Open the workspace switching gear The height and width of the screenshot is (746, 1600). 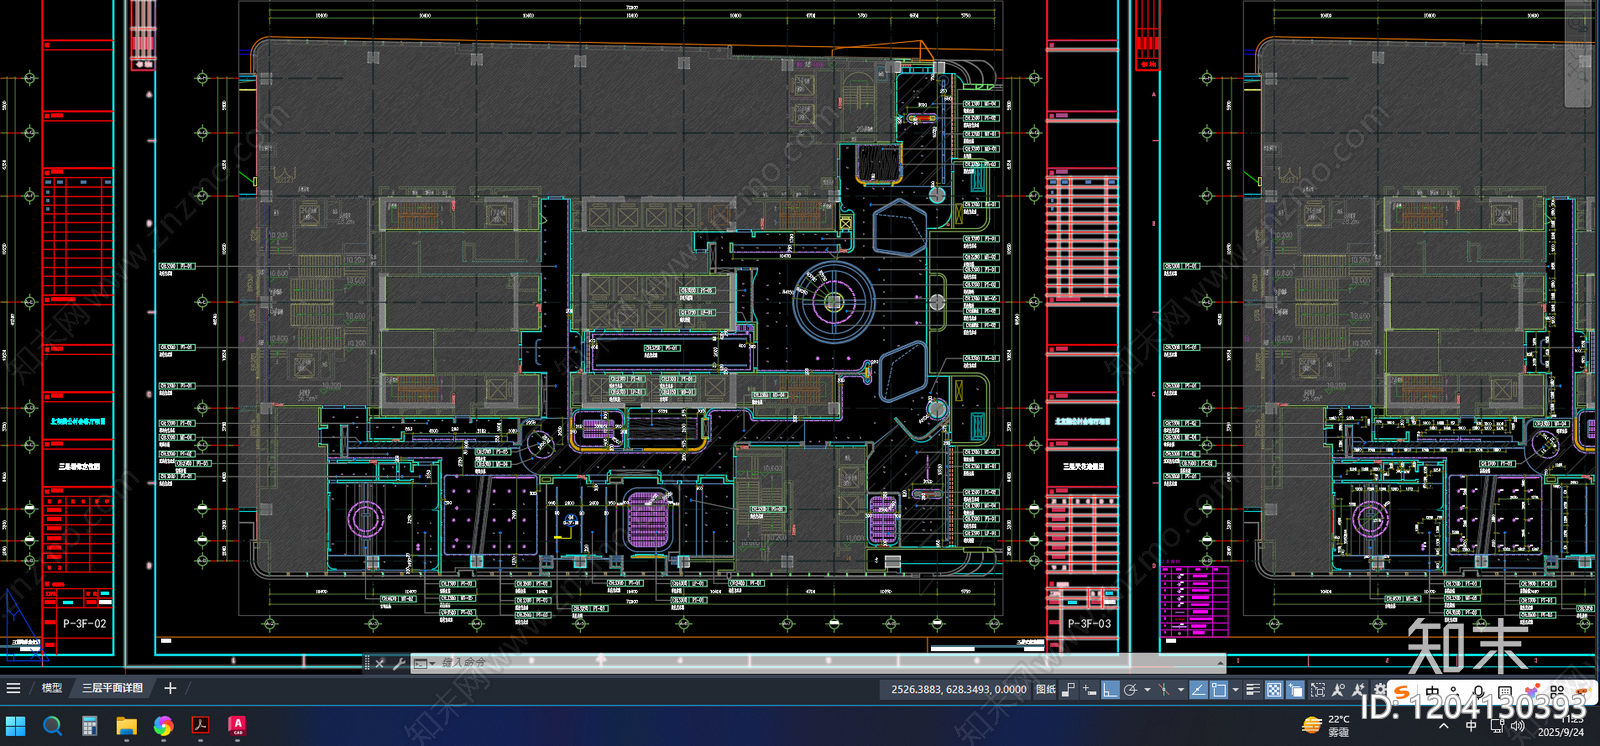(1380, 689)
